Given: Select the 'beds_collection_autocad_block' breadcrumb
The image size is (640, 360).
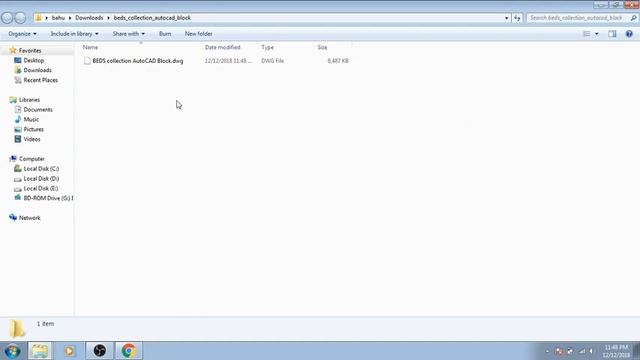Looking at the screenshot, I should coord(152,18).
